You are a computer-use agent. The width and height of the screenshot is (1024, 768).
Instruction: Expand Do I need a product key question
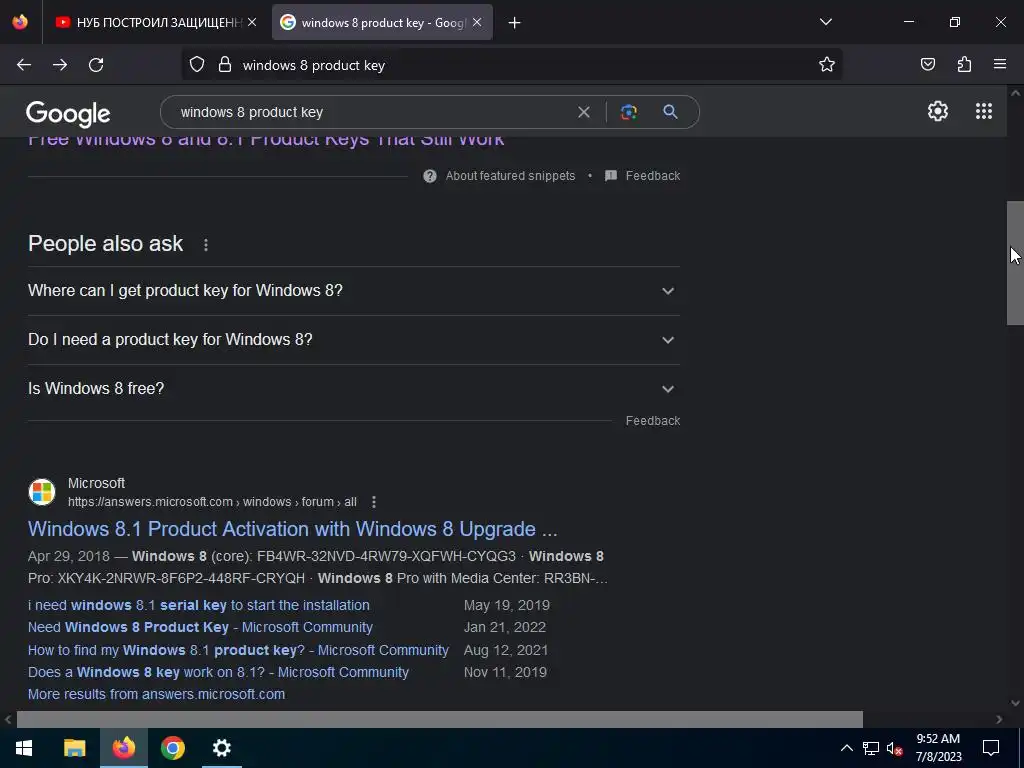coord(353,340)
